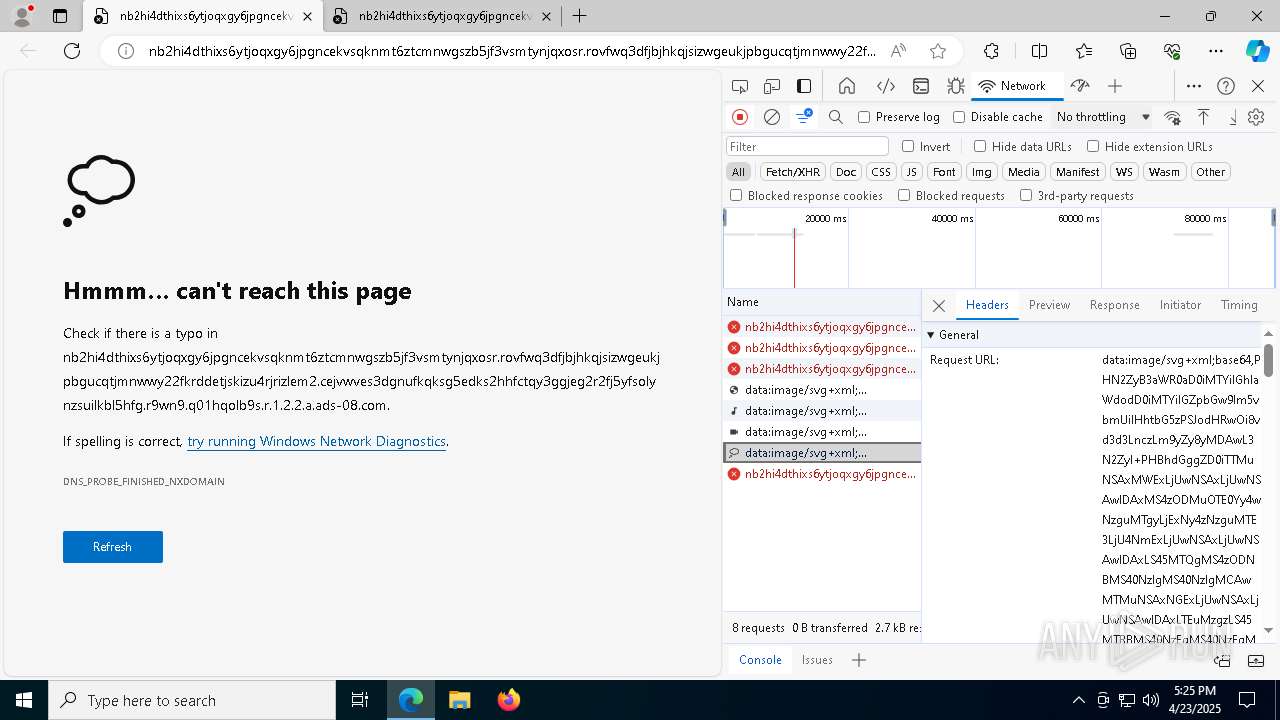
Task: Export HAR file with down arrow
Action: click(1232, 117)
